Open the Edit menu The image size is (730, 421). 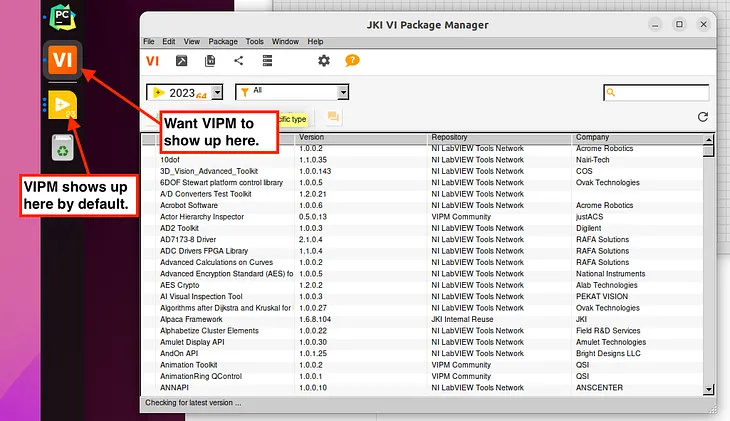[169, 41]
